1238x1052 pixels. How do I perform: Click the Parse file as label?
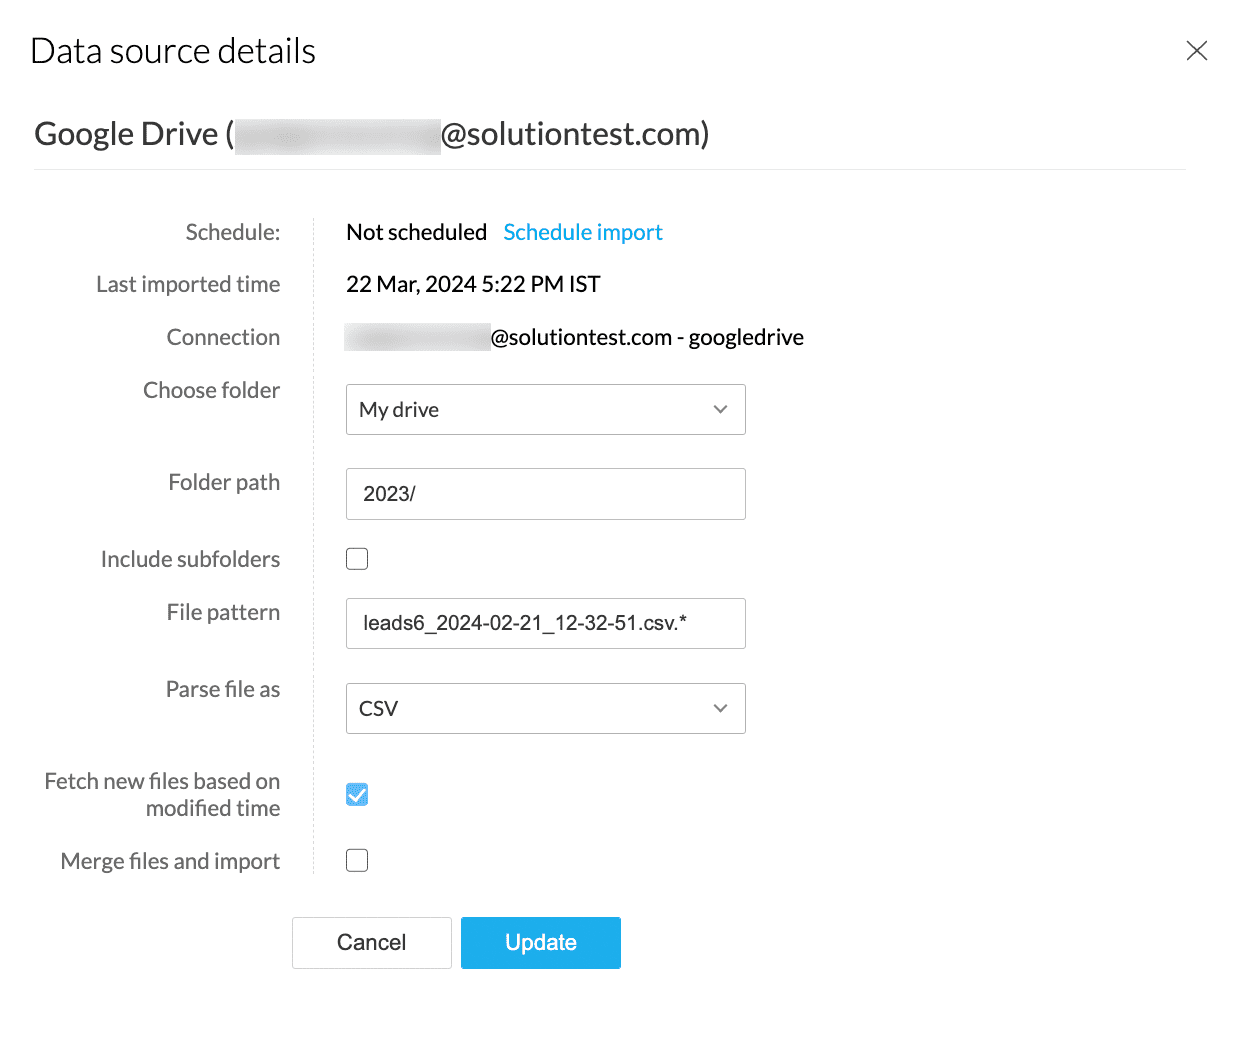223,689
